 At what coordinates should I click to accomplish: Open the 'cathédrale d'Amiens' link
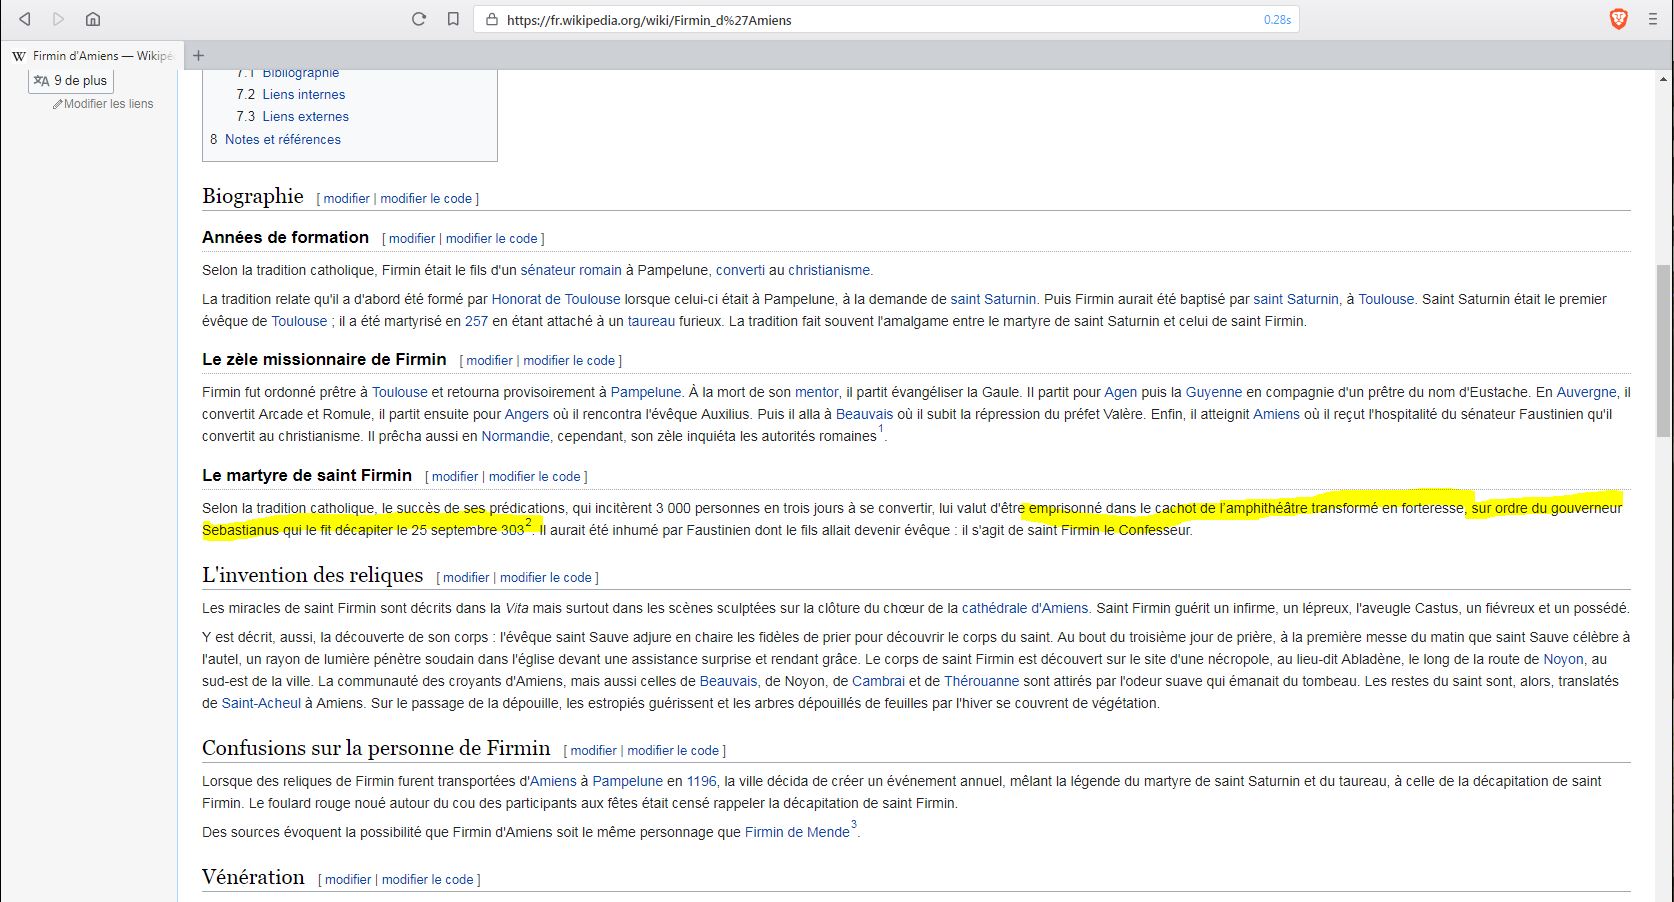[x=1024, y=609]
